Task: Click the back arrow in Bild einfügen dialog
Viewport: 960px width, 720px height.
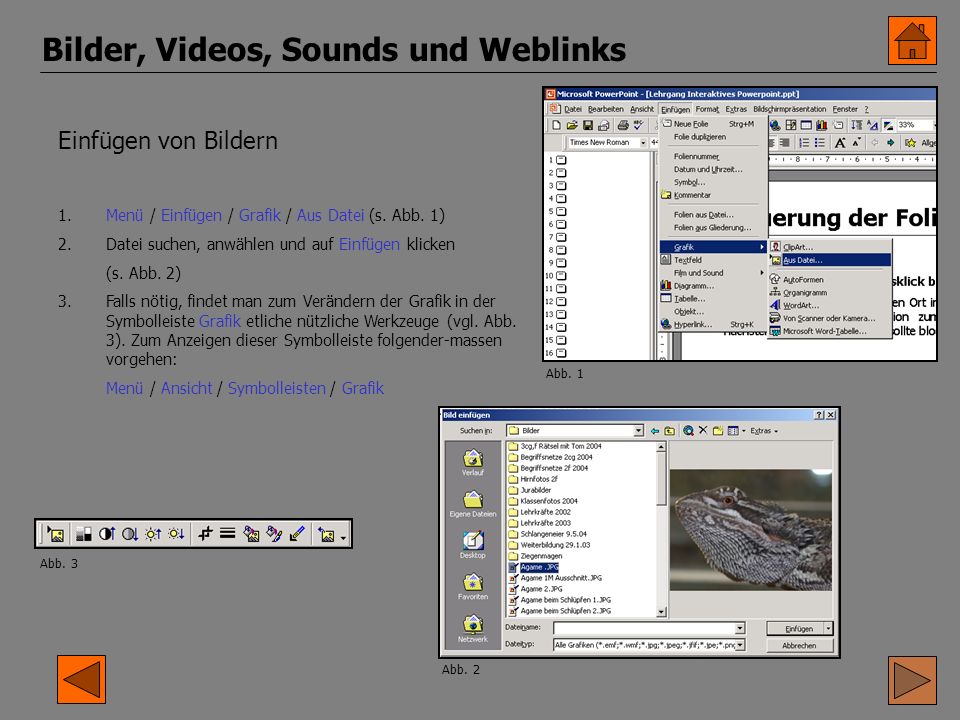Action: (654, 431)
